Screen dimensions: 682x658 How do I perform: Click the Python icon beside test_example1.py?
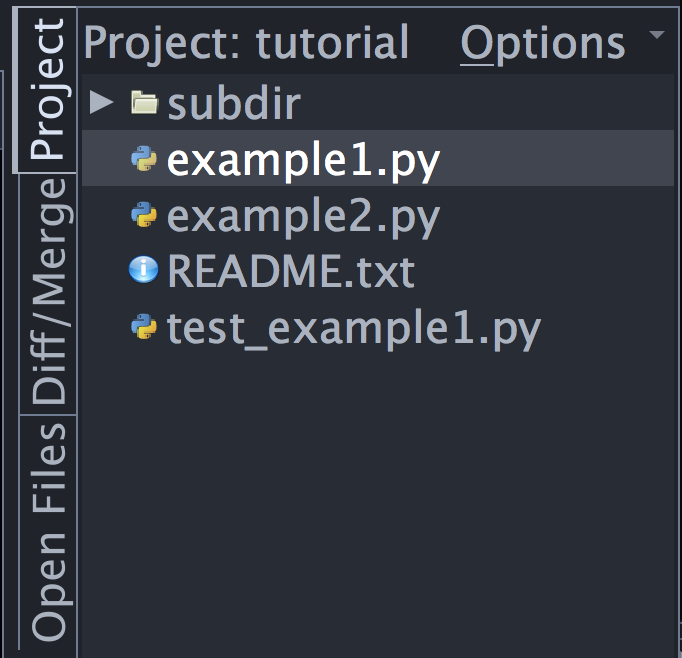tap(145, 327)
